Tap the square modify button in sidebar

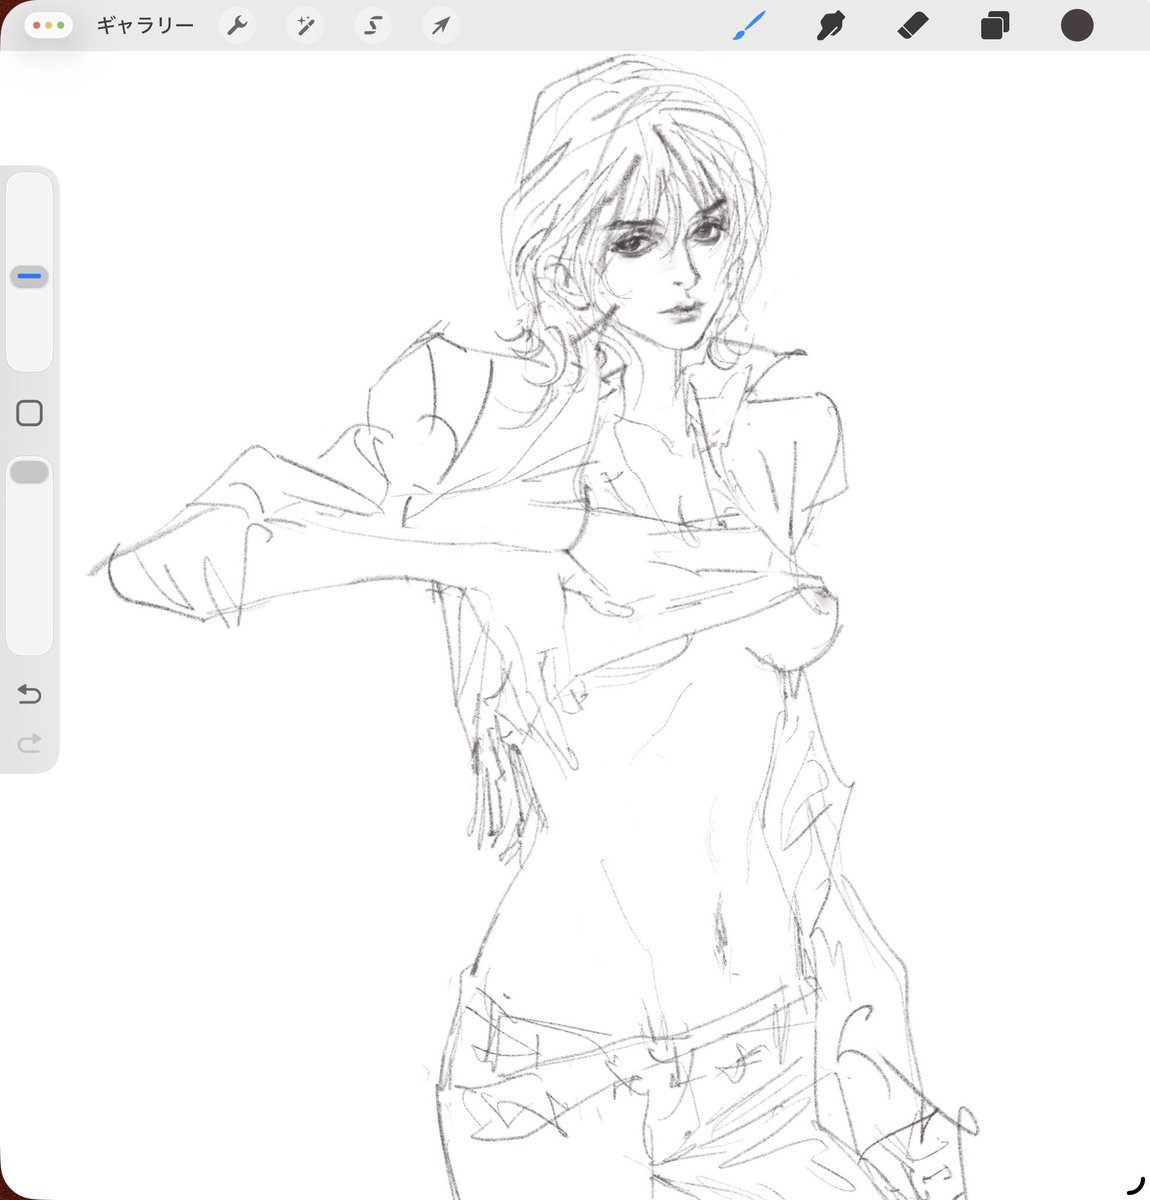(29, 413)
